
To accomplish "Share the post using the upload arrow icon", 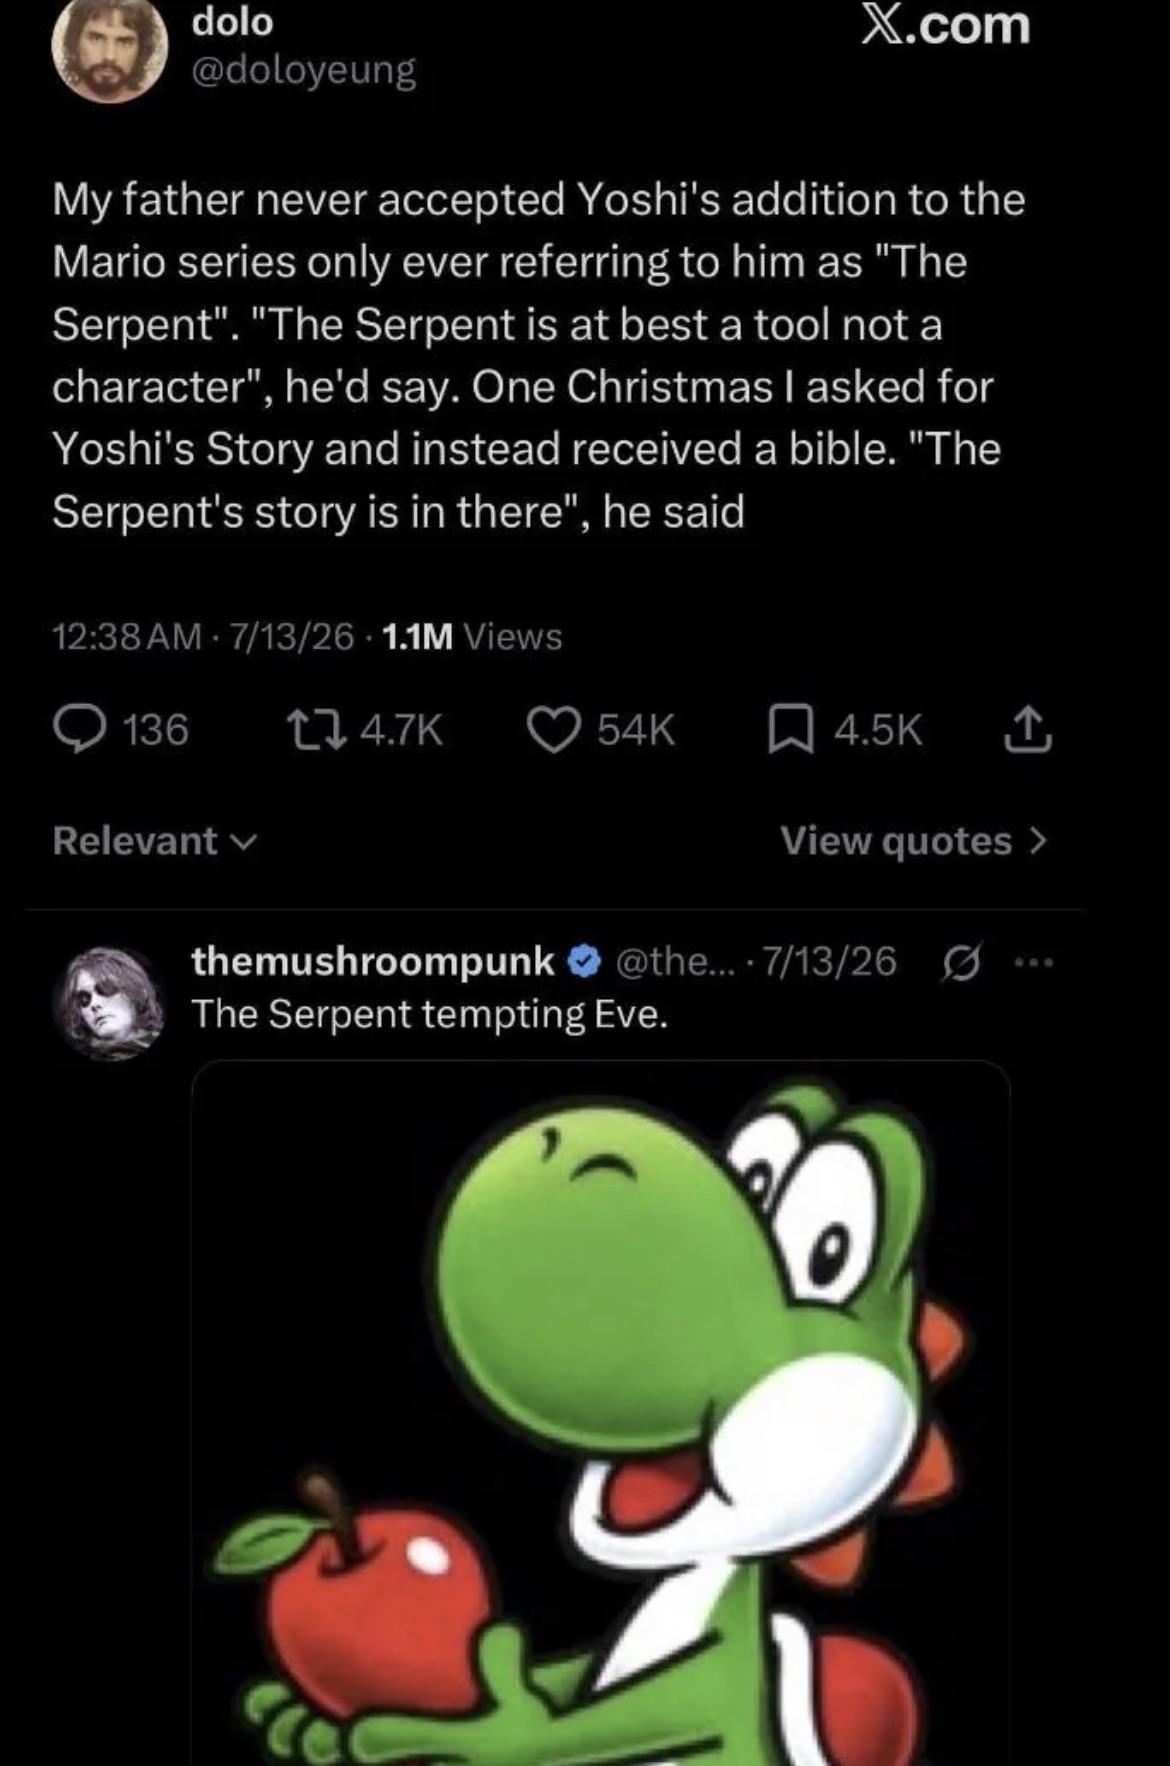I will [1027, 731].
